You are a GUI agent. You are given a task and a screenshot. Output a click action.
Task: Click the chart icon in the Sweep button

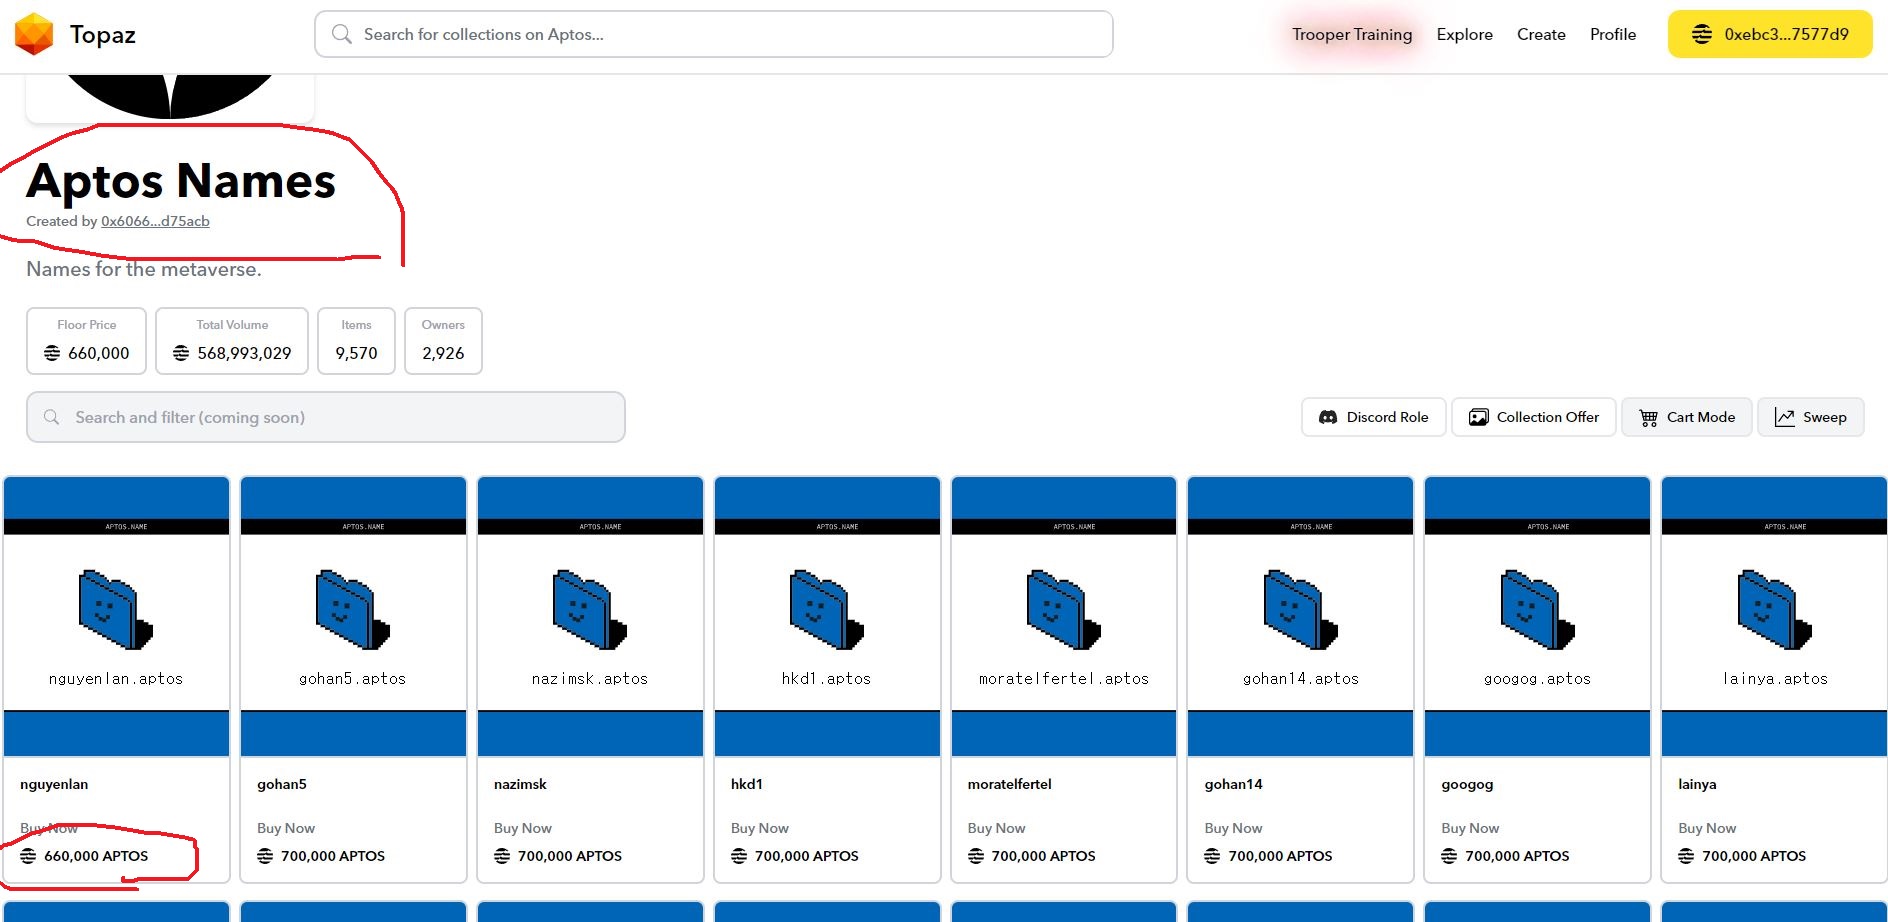pyautogui.click(x=1785, y=417)
